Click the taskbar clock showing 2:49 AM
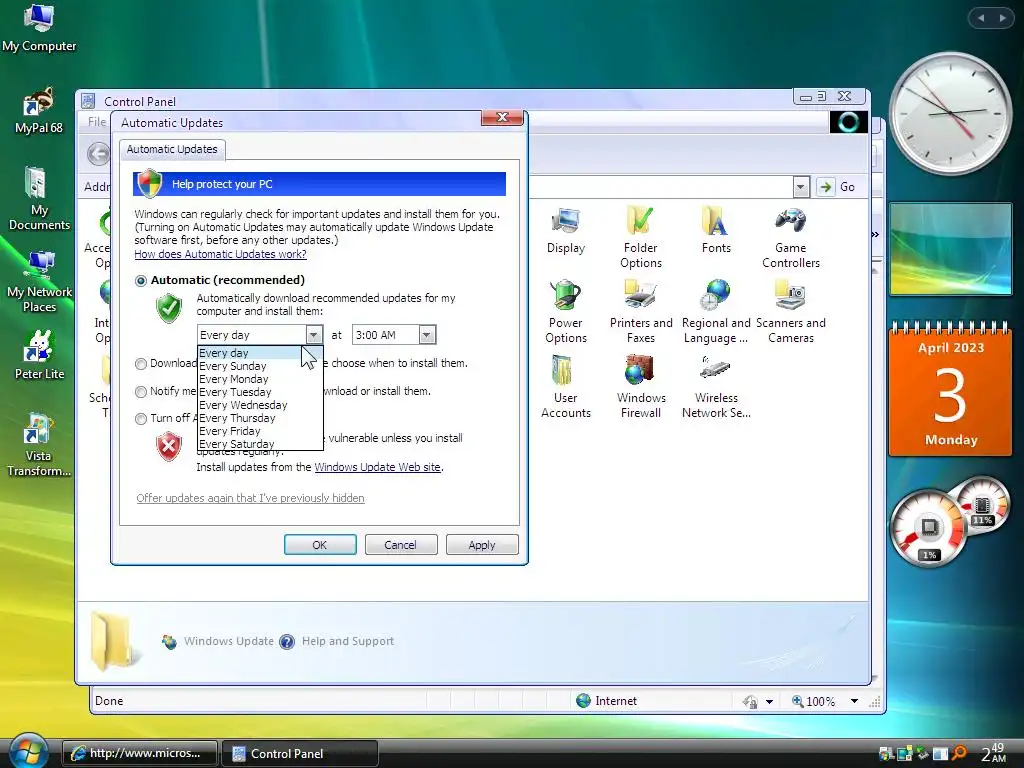1024x768 pixels. (x=993, y=753)
